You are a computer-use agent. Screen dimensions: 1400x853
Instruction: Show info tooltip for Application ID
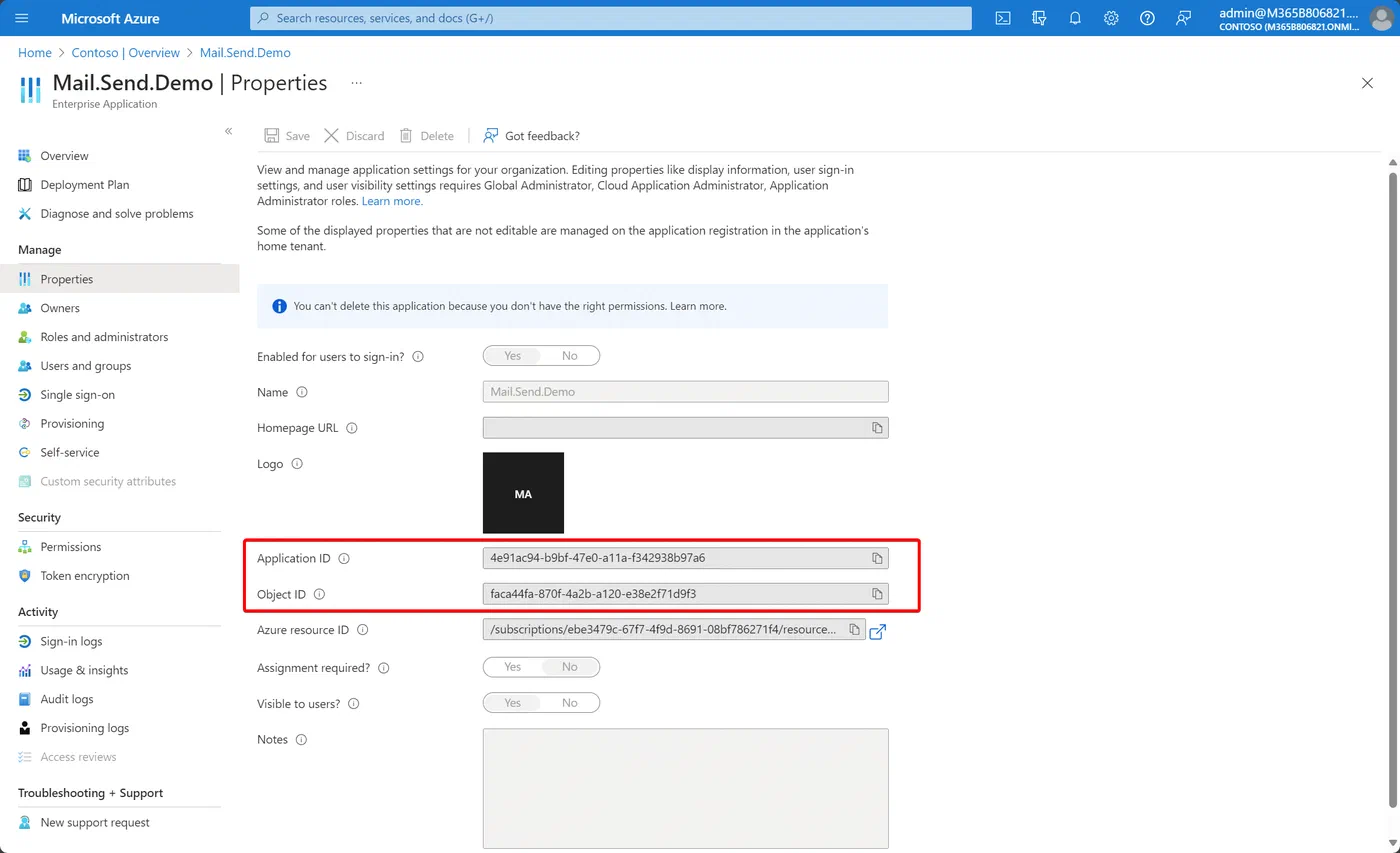click(x=344, y=558)
